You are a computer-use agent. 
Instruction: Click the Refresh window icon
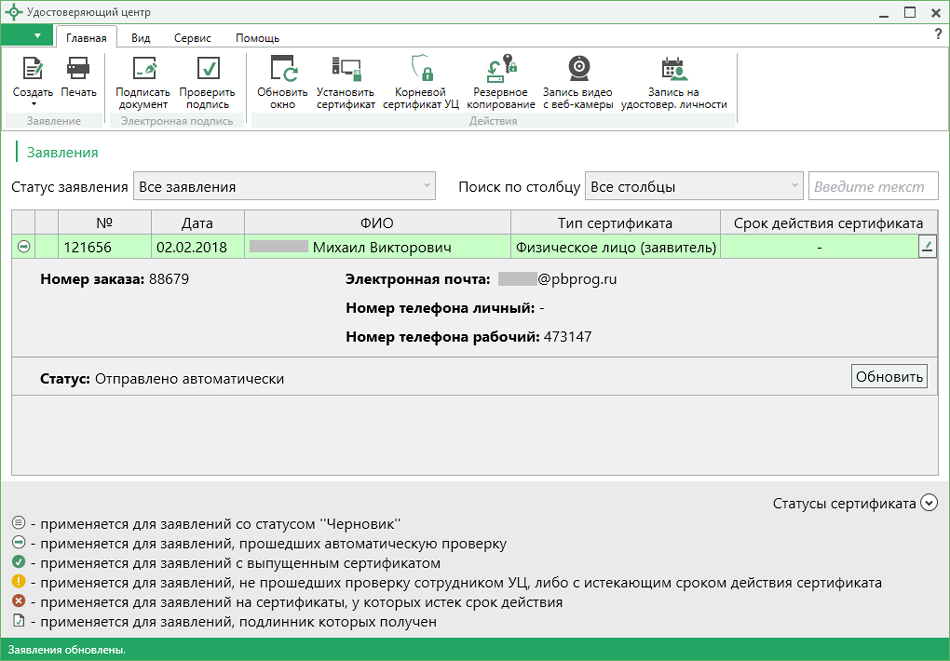tap(282, 69)
